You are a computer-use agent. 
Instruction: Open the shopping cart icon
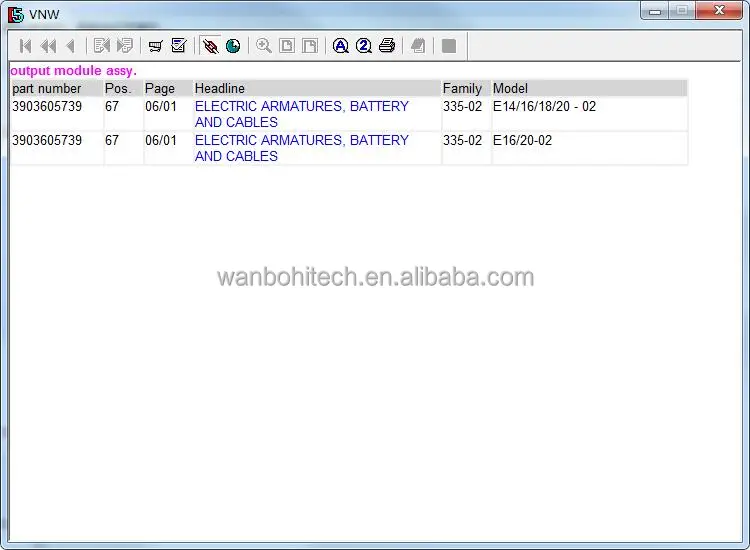[x=155, y=46]
